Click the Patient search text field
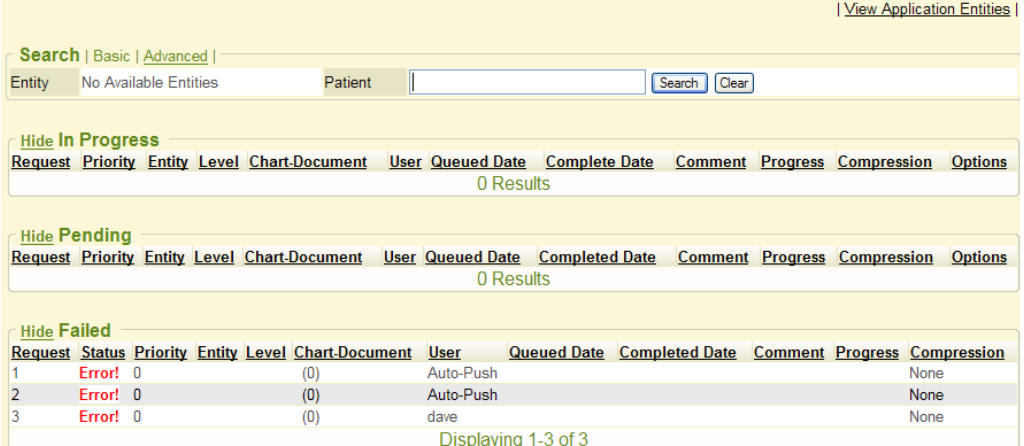Screen dimensions: 1024x446 pyautogui.click(x=527, y=83)
